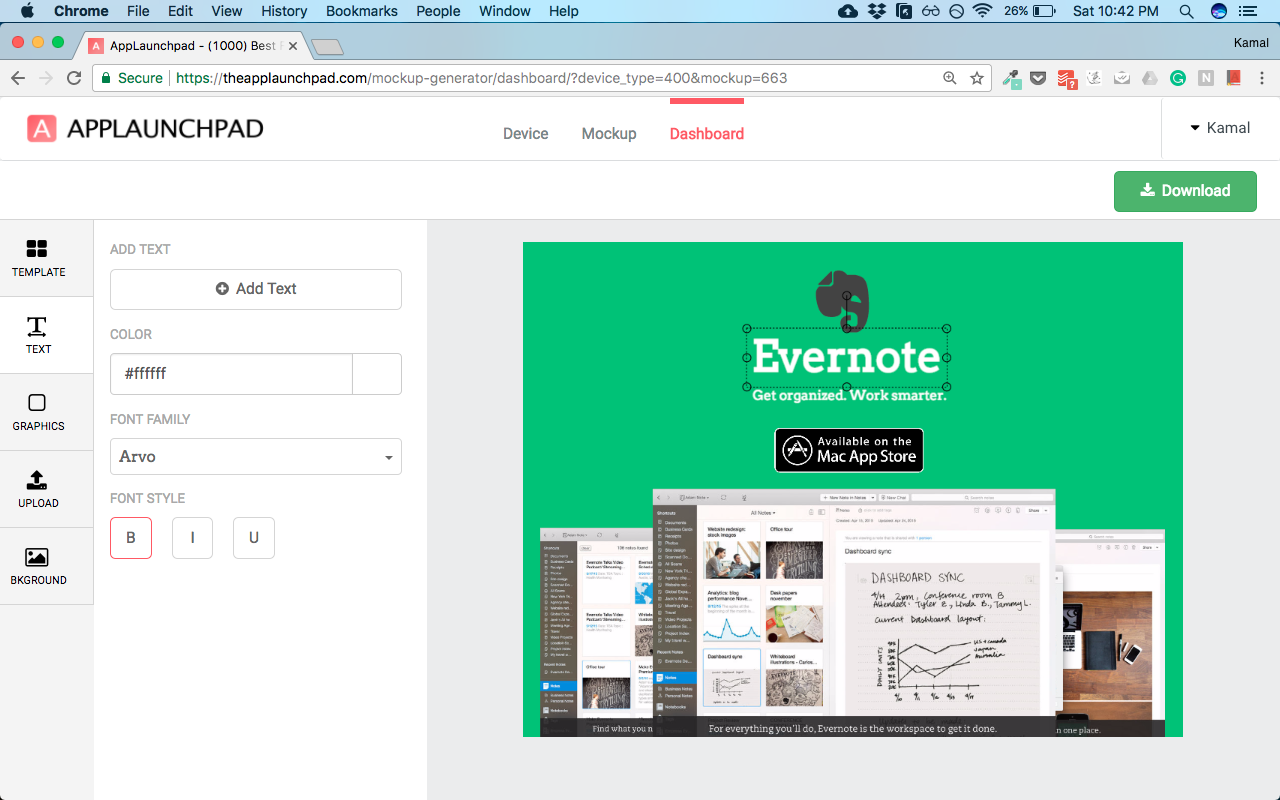This screenshot has width=1280, height=800.
Task: Click the Grammarly extension icon
Action: [x=1178, y=78]
